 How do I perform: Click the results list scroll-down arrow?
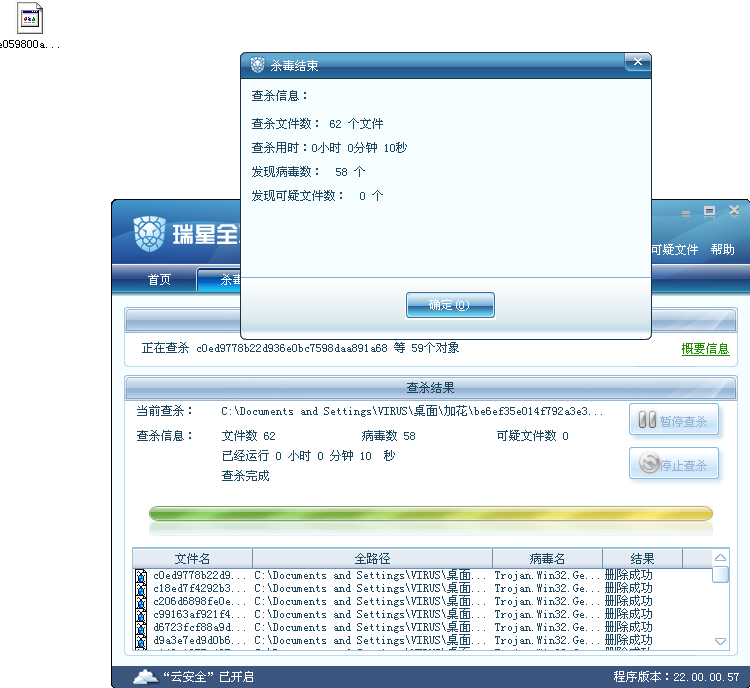(720, 641)
